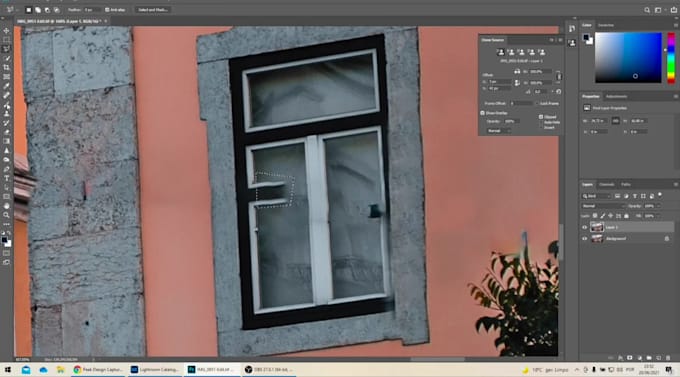
Task: Select the Crop tool
Action: click(7, 68)
